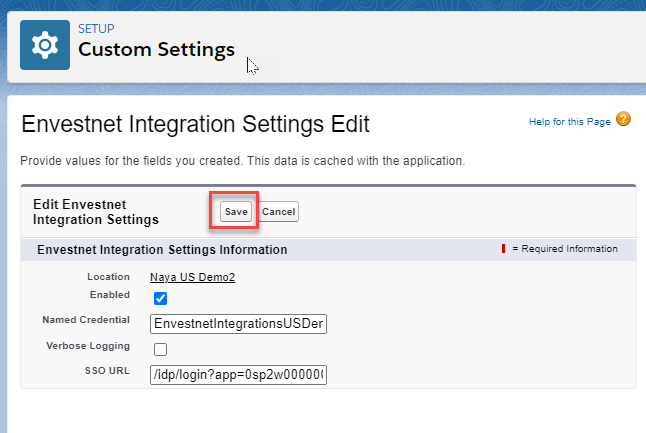646x433 pixels.
Task: Click the Enabled field label
Action: pyautogui.click(x=110, y=295)
